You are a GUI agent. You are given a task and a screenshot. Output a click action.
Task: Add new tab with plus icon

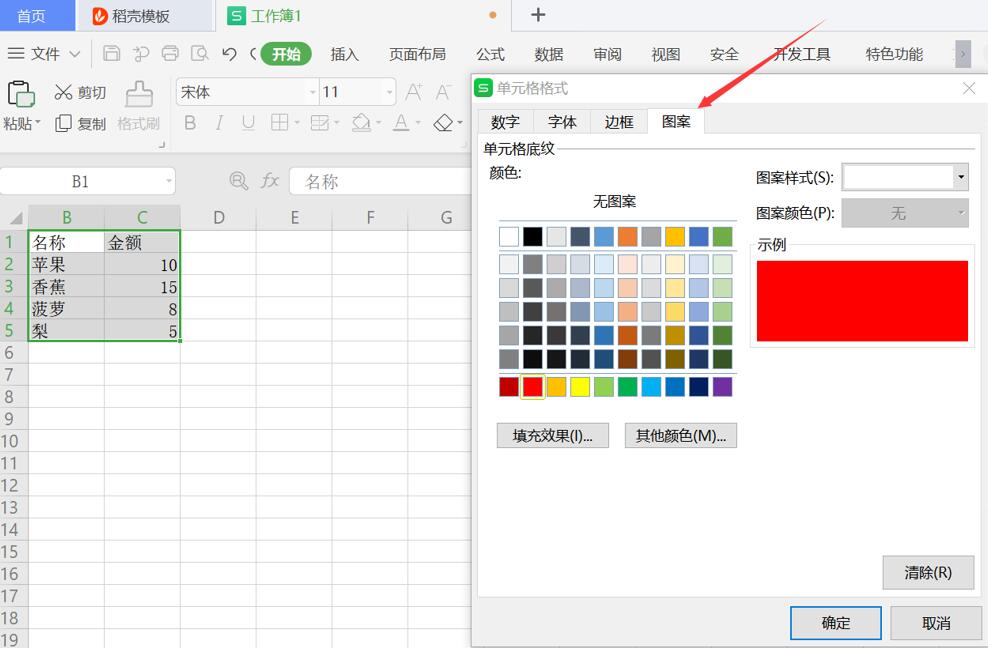tap(538, 15)
